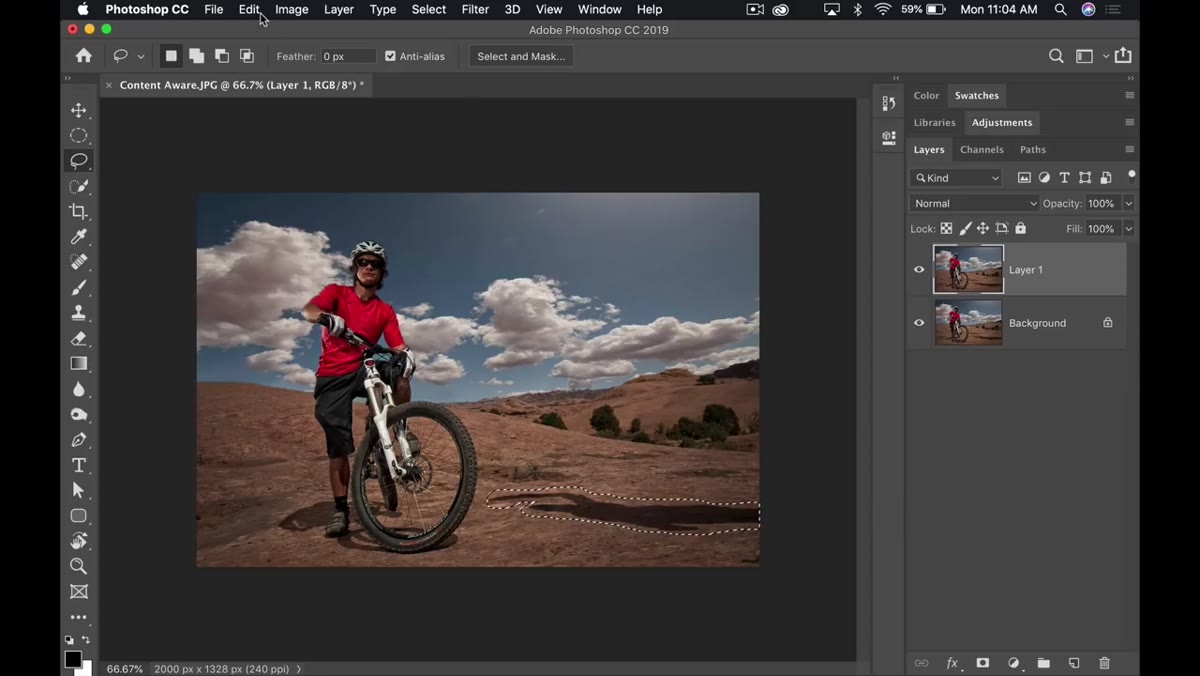Enable the Add to selection mode

196,56
